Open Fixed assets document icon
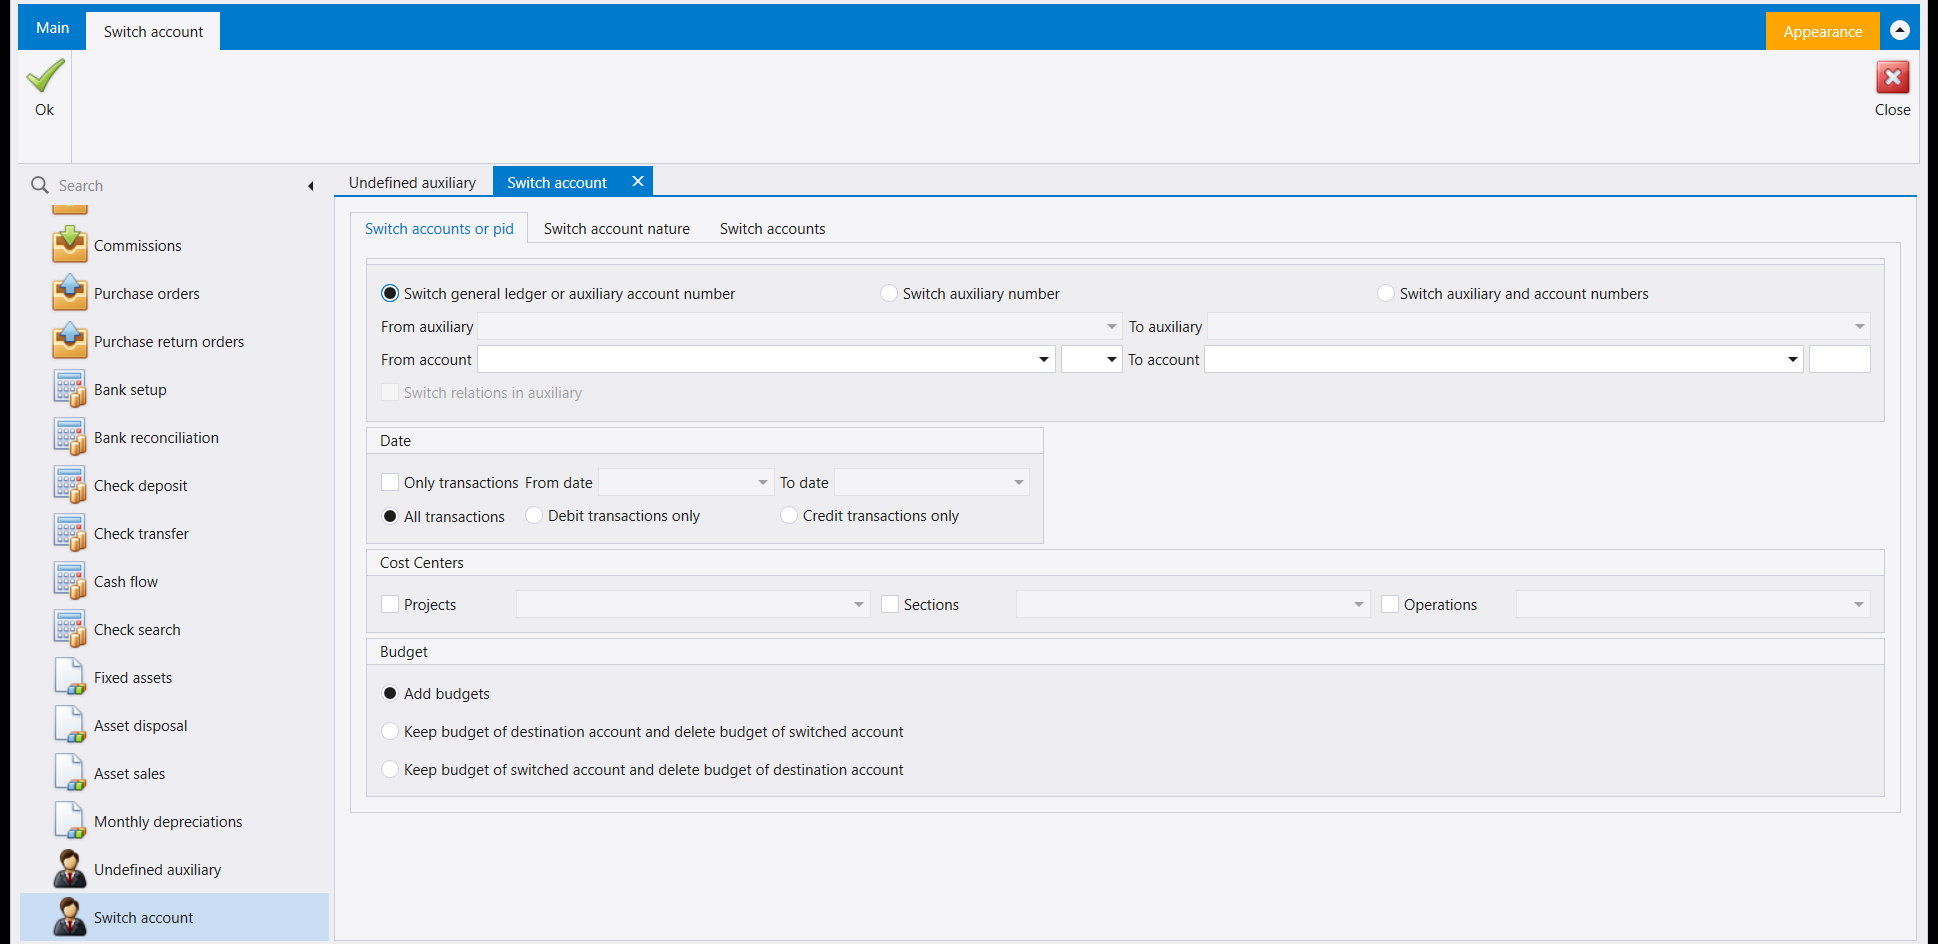The height and width of the screenshot is (944, 1938). pyautogui.click(x=70, y=677)
